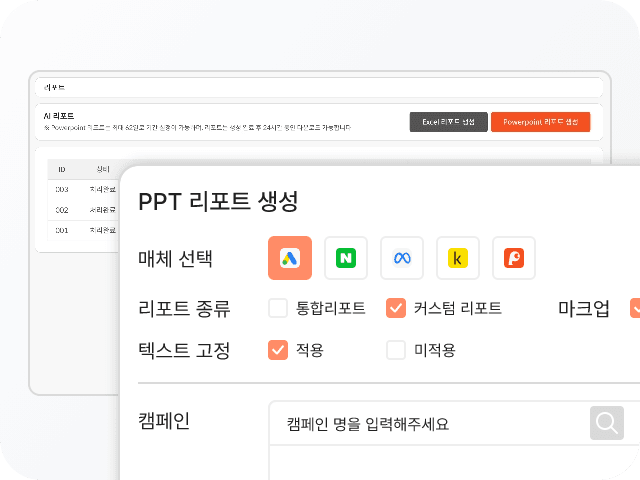This screenshot has height=480, width=640.
Task: Check the 통합리포트 checkbox
Action: point(278,308)
